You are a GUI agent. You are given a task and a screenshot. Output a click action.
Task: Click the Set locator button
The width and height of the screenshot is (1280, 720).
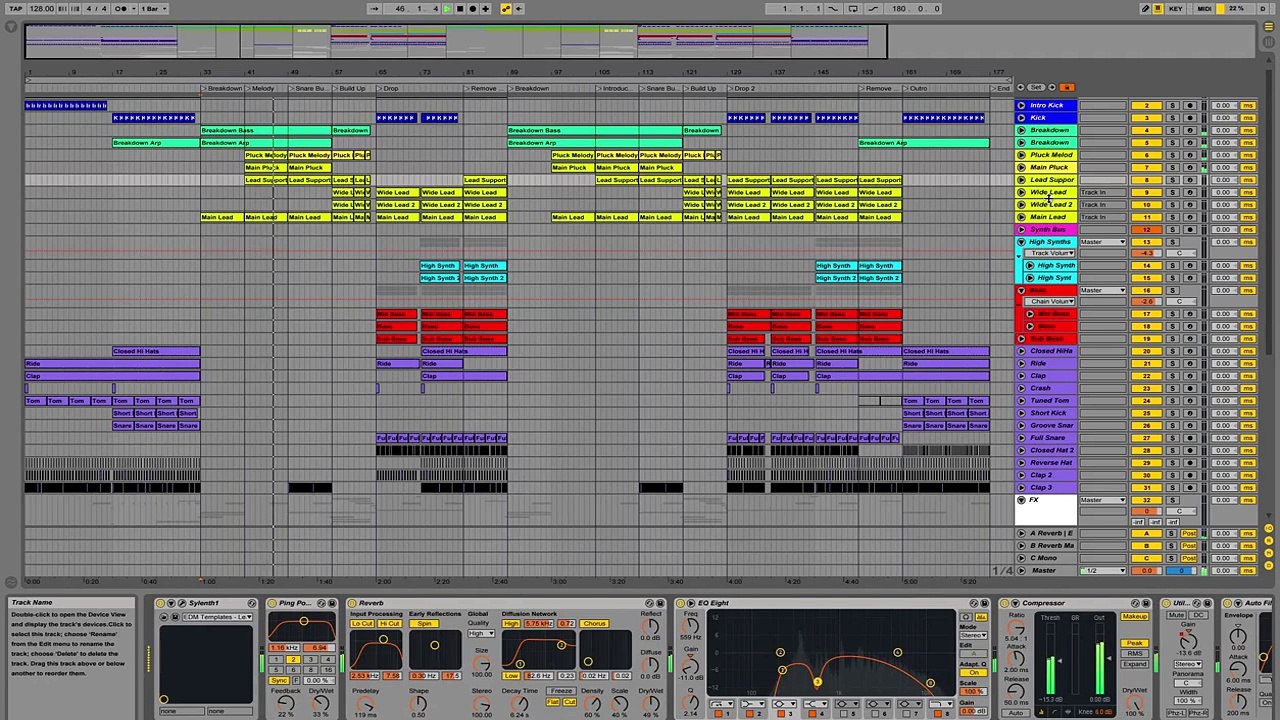tap(1037, 87)
